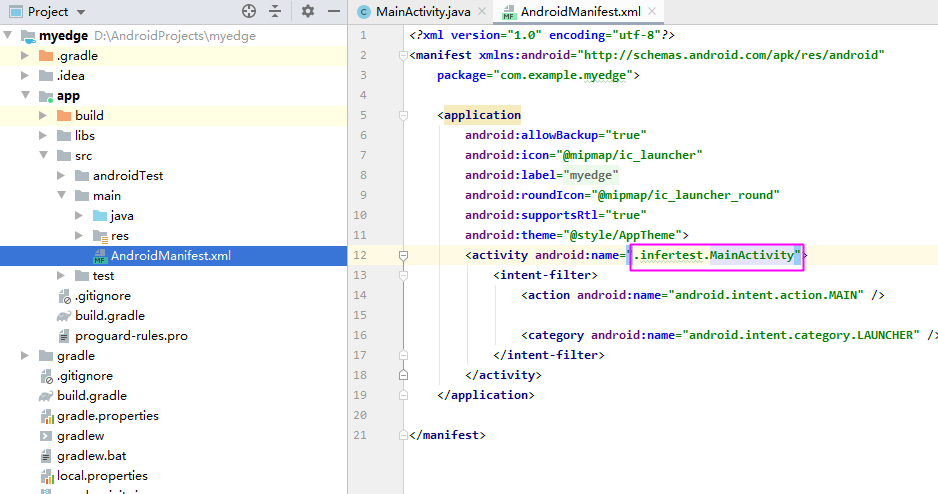This screenshot has height=494, width=938.
Task: Open app's build.gradle file
Action: click(109, 316)
